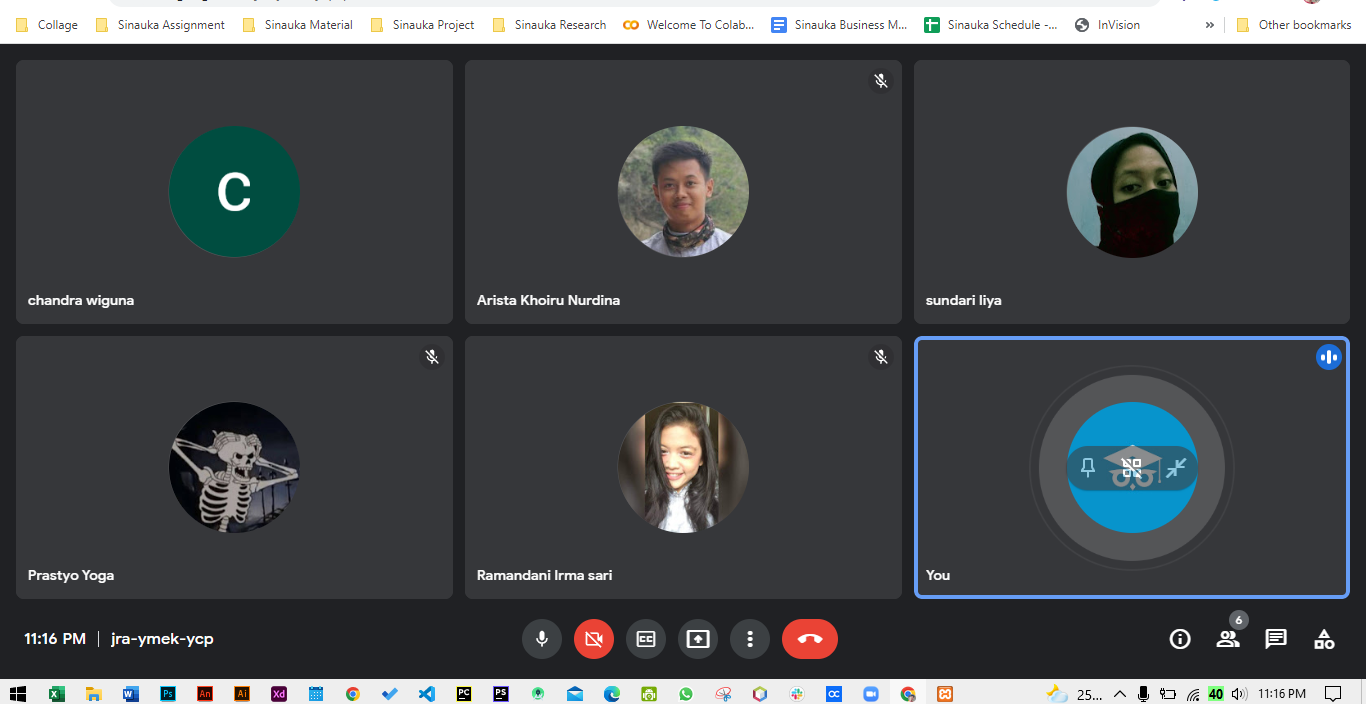The width and height of the screenshot is (1366, 708).
Task: Show hidden system tray icons
Action: 1119,694
